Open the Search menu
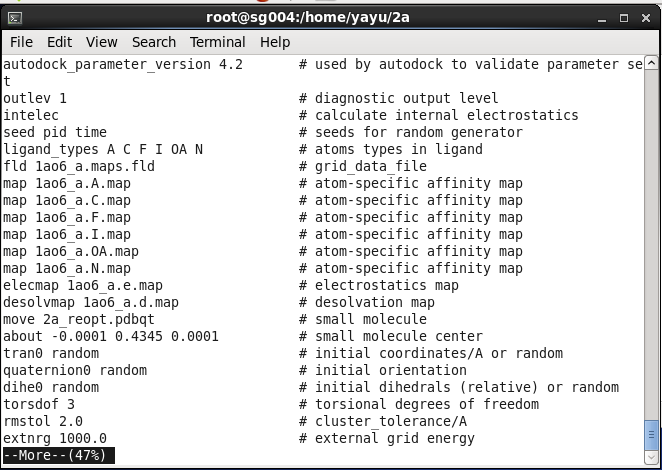Image resolution: width=662 pixels, height=470 pixels. (x=153, y=42)
